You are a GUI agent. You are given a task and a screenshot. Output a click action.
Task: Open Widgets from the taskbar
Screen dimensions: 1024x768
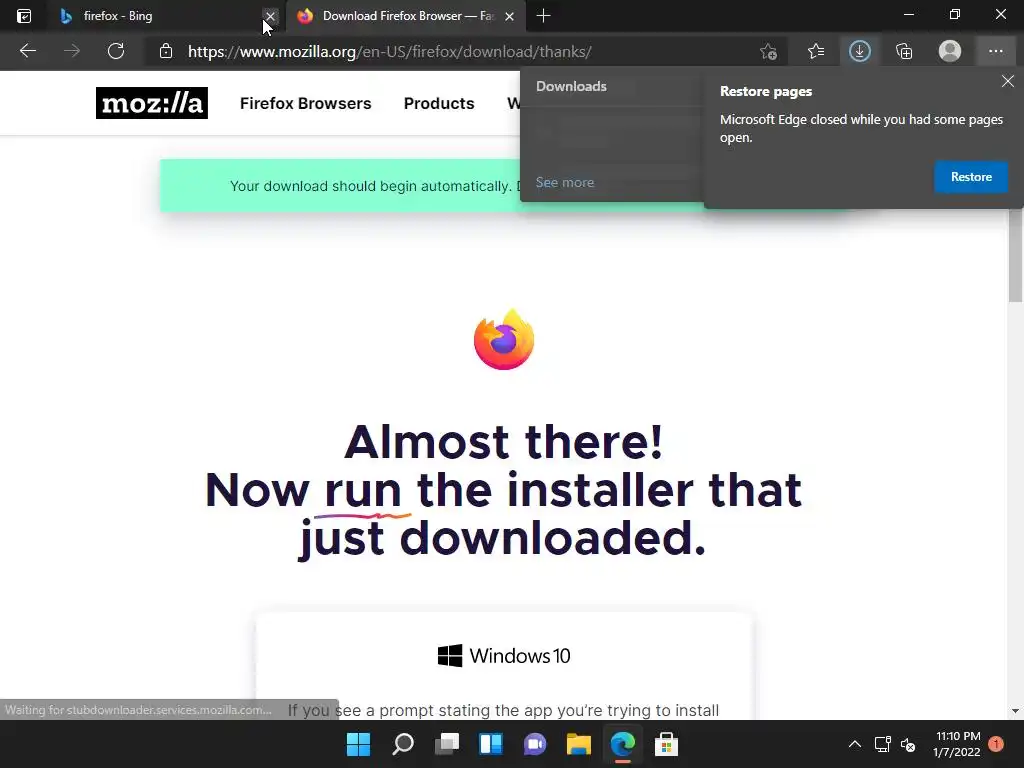pyautogui.click(x=490, y=744)
